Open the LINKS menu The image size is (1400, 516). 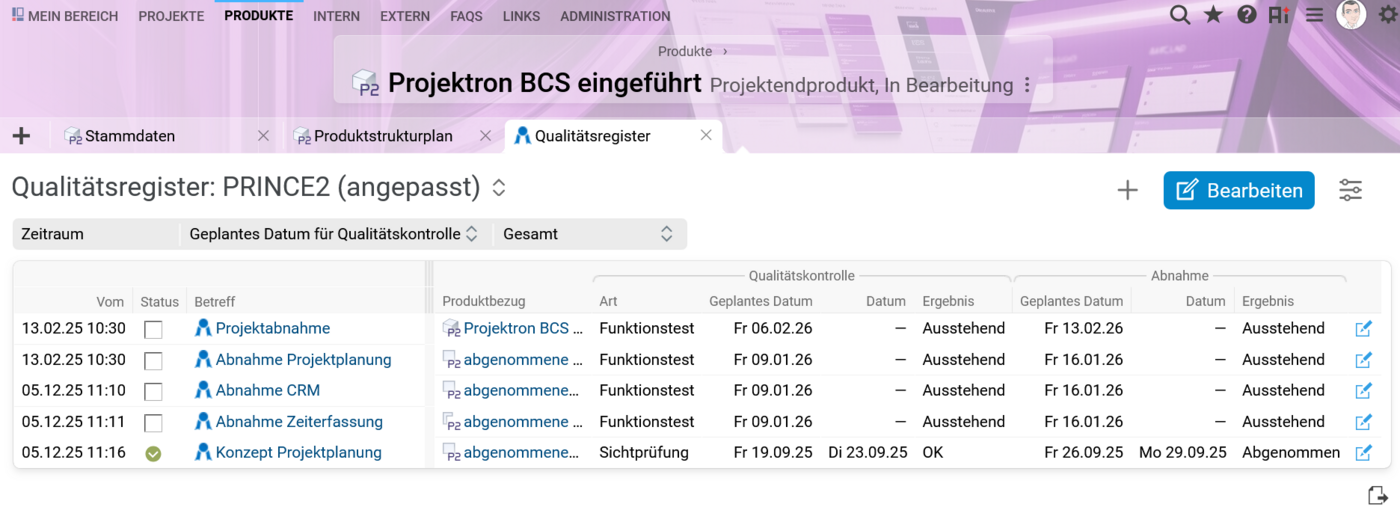[x=521, y=16]
